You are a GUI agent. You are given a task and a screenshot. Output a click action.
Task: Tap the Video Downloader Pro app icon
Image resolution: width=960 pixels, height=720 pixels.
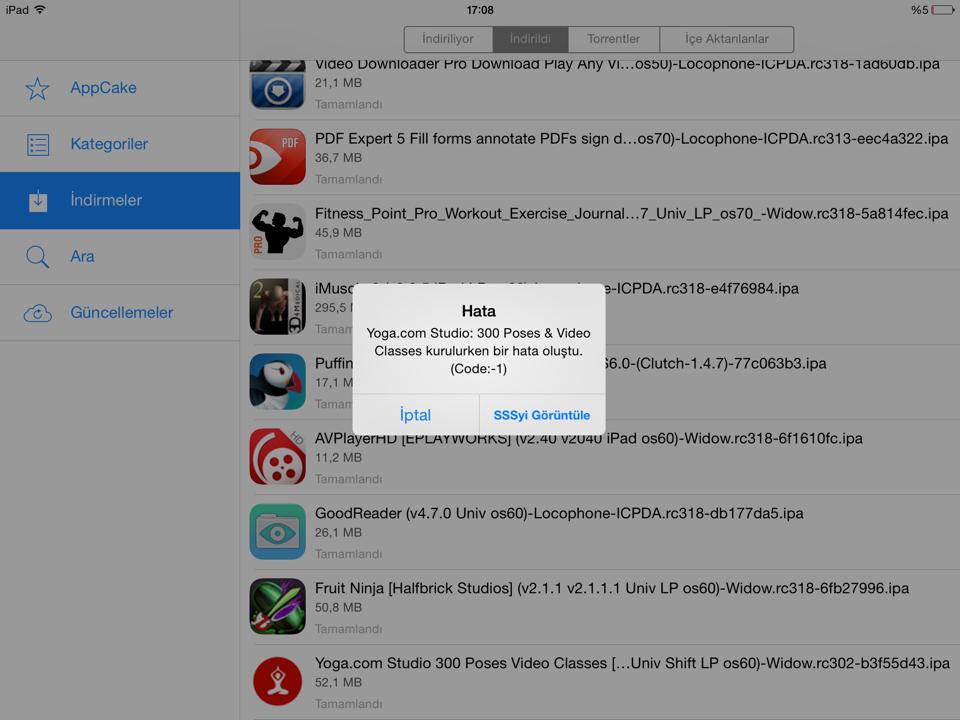(277, 84)
